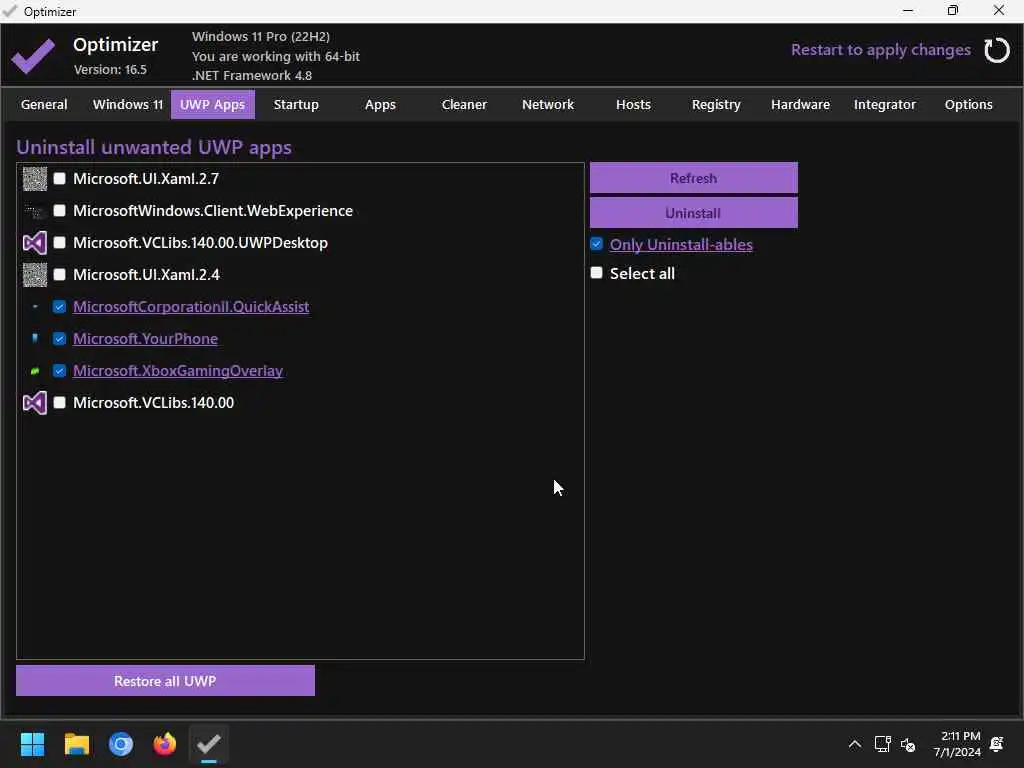The height and width of the screenshot is (768, 1024).
Task: Check the Microsoft.VCLibs.140.00.UWPDesktop checkbox
Action: coord(59,242)
